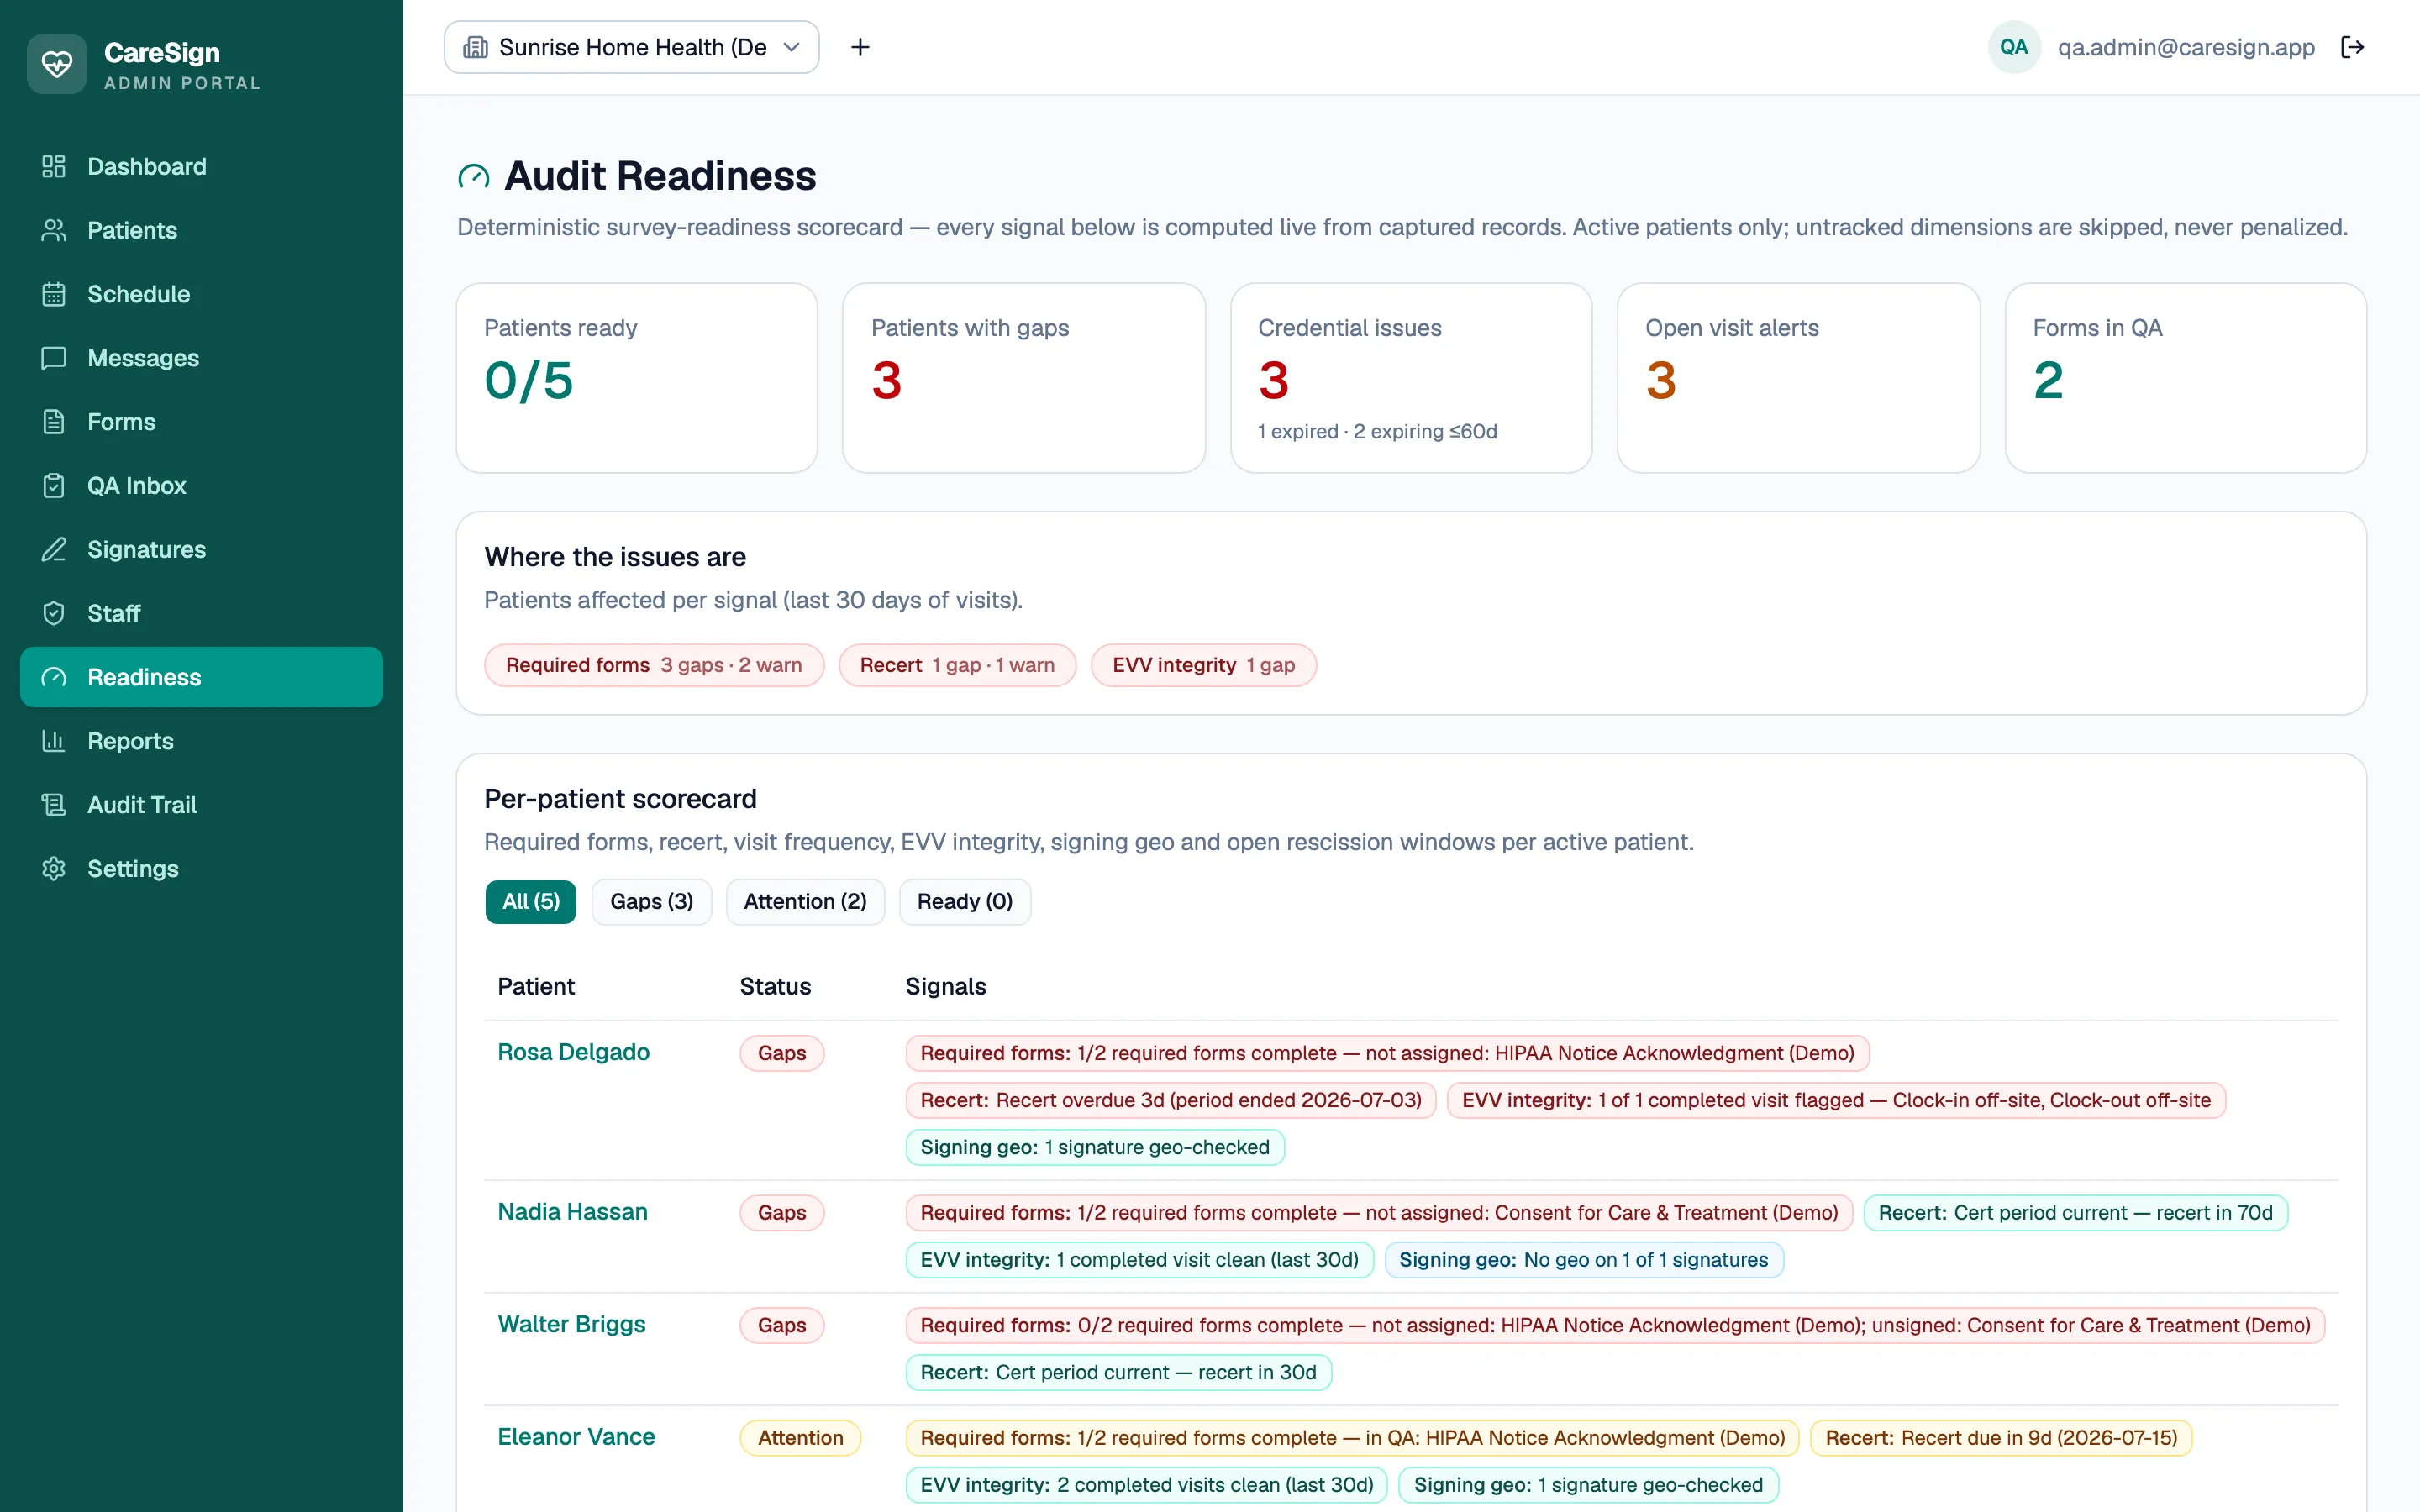Click the Forms document icon

click(x=54, y=422)
